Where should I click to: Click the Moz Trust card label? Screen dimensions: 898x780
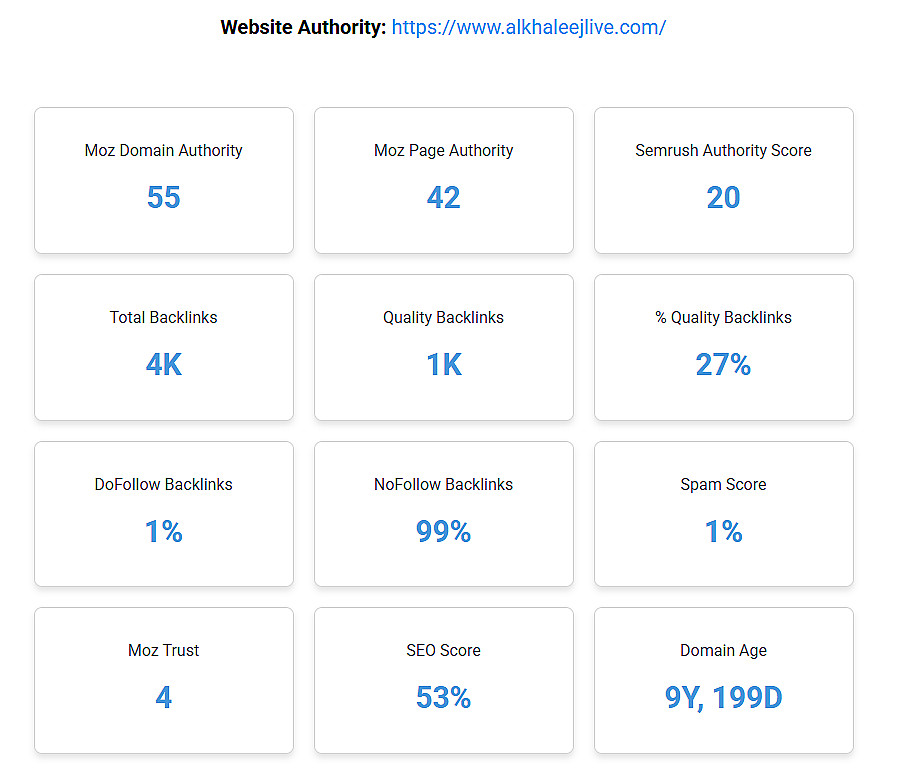[164, 651]
